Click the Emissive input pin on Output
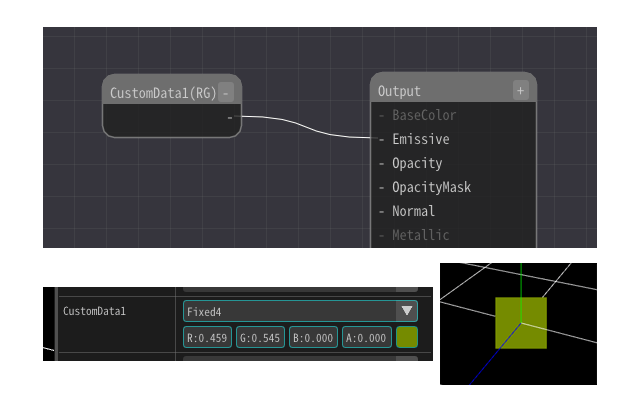The image size is (640, 400). (x=381, y=140)
